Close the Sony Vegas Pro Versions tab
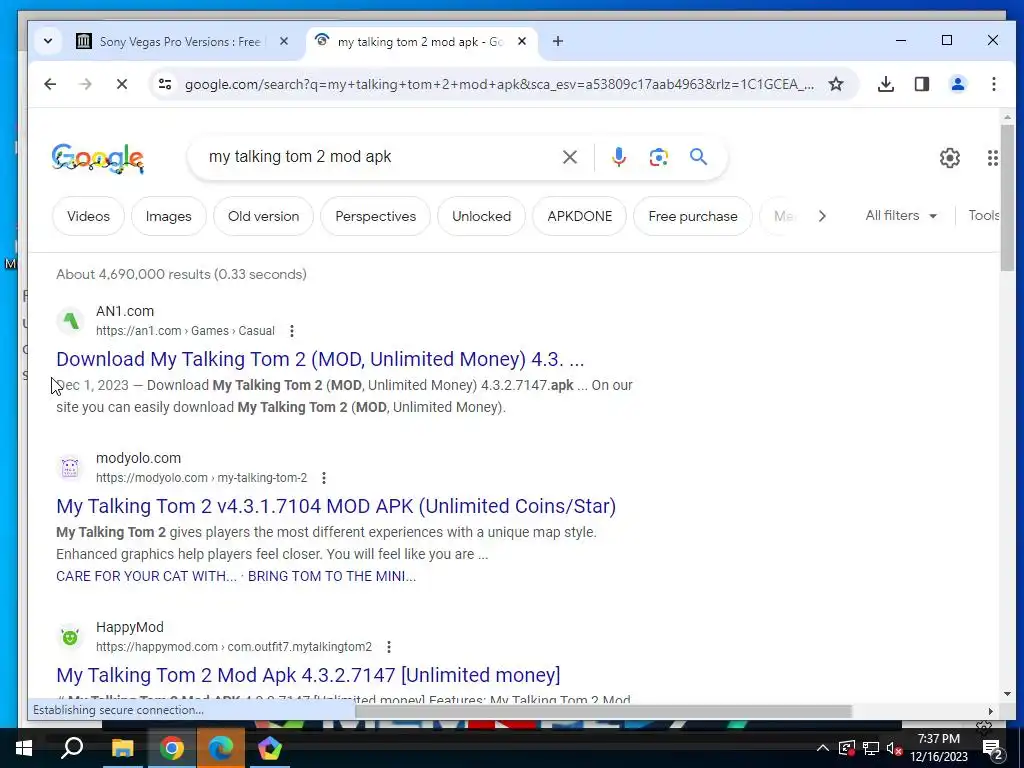 pyautogui.click(x=284, y=41)
